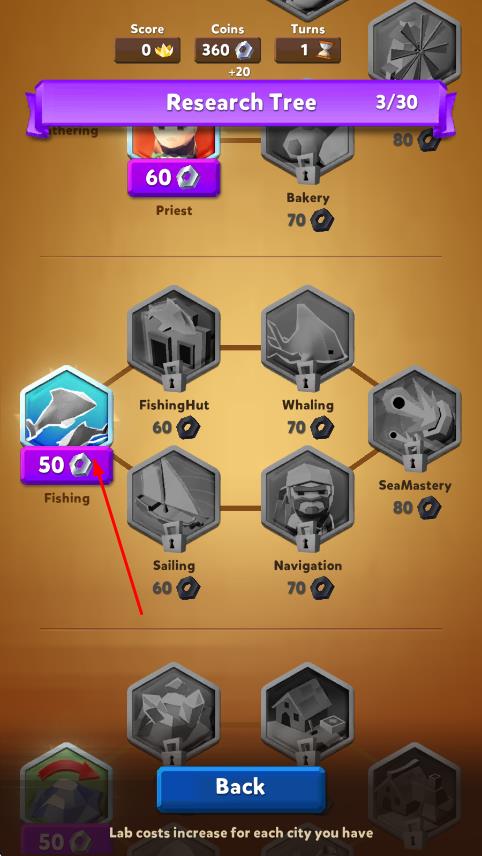The image size is (482, 856).
Task: Select the locked rock research icon near bottom
Action: tap(174, 712)
